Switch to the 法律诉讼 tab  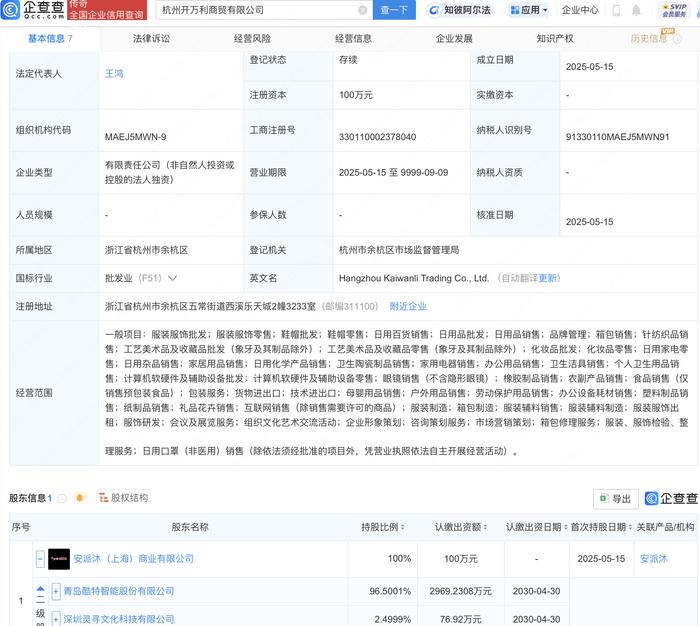pyautogui.click(x=151, y=39)
